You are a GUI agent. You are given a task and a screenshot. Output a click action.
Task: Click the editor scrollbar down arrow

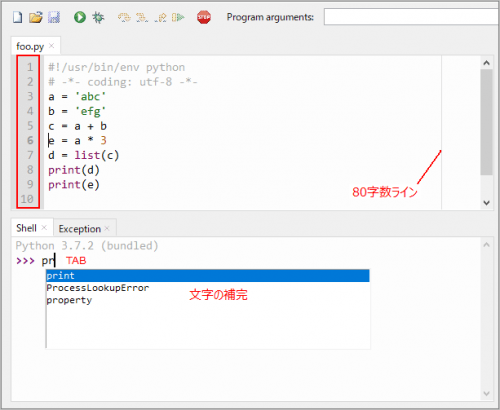tap(486, 202)
